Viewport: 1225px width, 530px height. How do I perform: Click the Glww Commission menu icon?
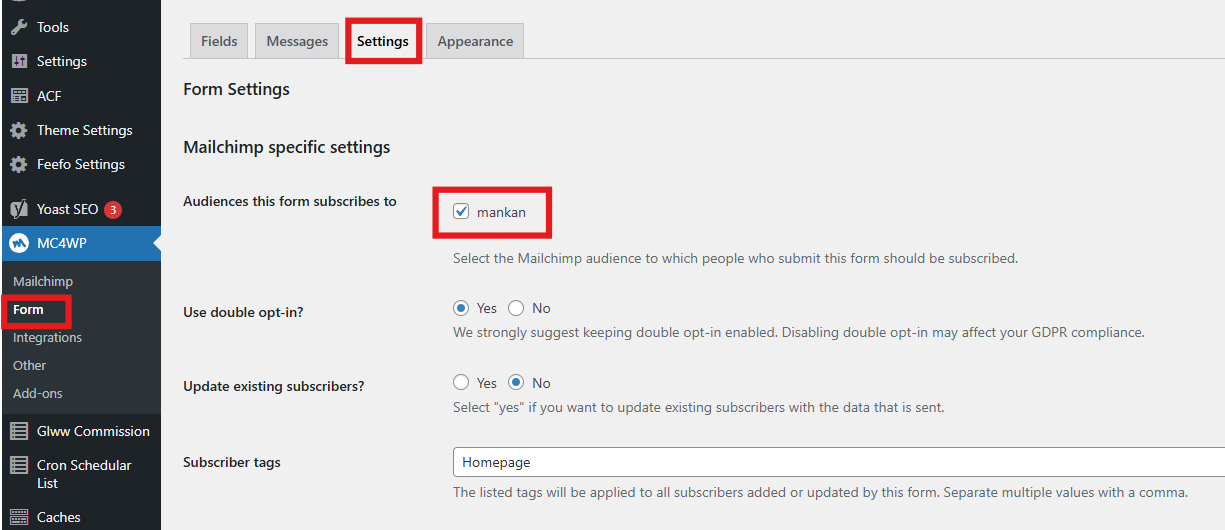(19, 431)
